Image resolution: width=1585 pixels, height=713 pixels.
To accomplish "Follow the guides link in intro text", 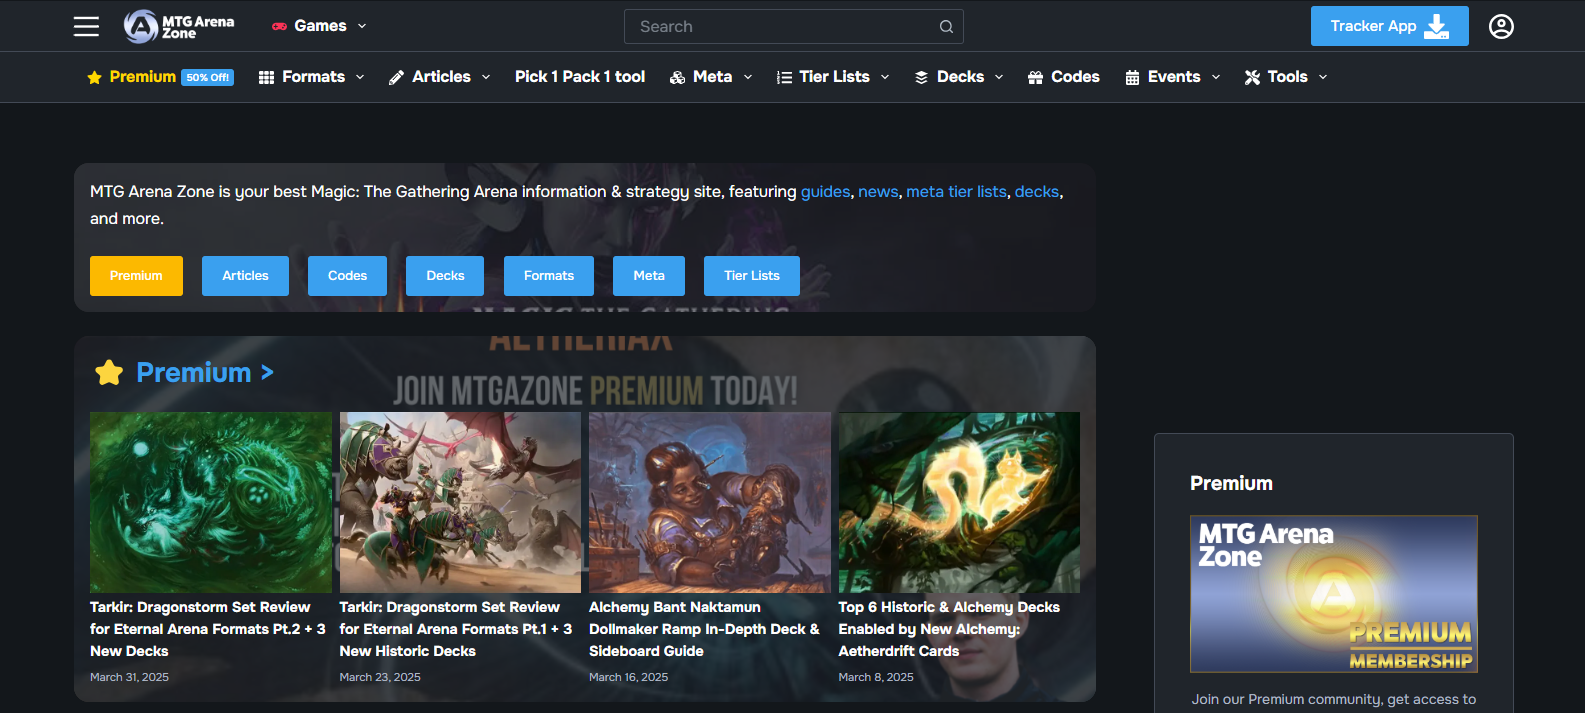I will click(x=825, y=192).
